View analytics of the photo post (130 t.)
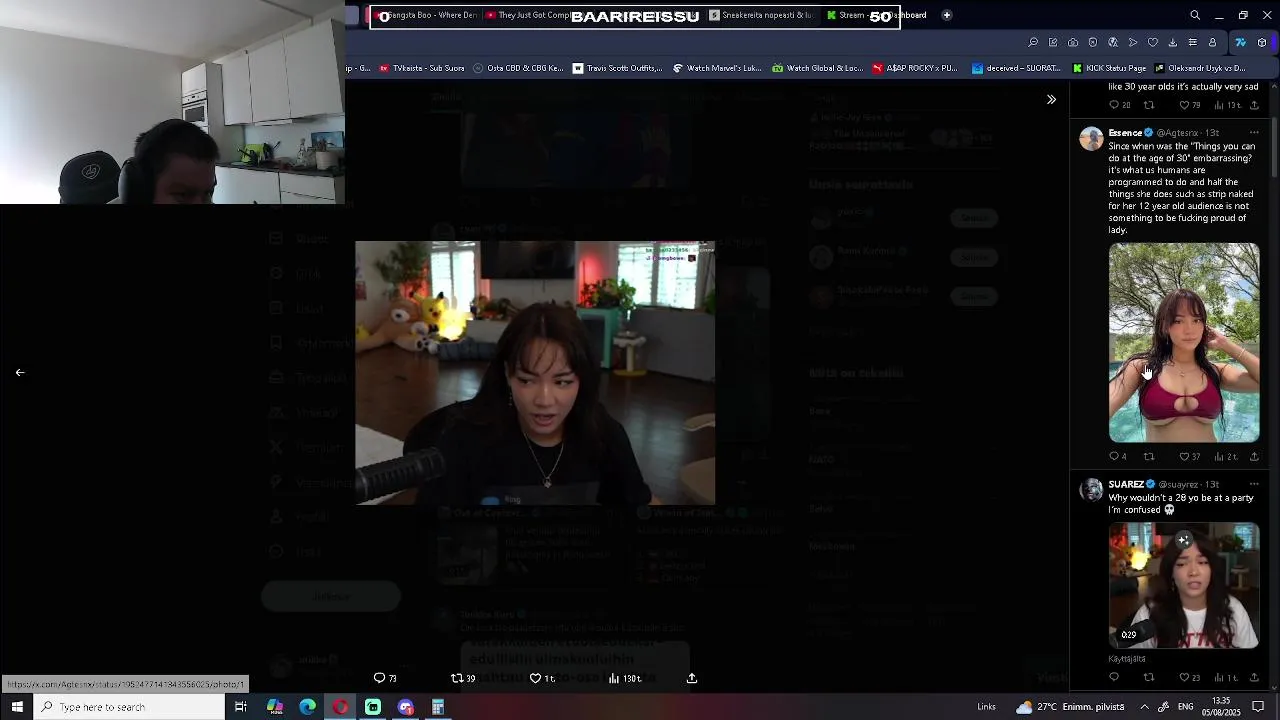The width and height of the screenshot is (1280, 720). pyautogui.click(x=625, y=678)
